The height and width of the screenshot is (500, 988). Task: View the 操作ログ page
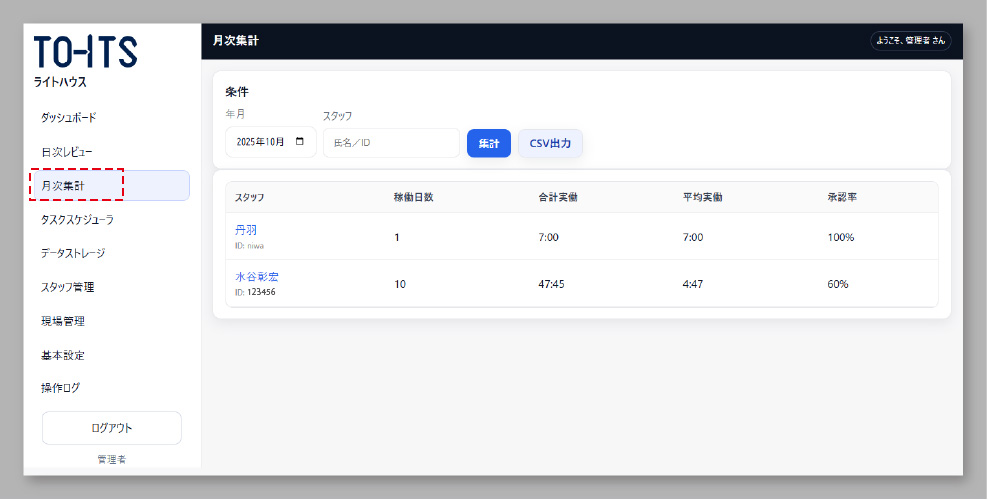60,388
